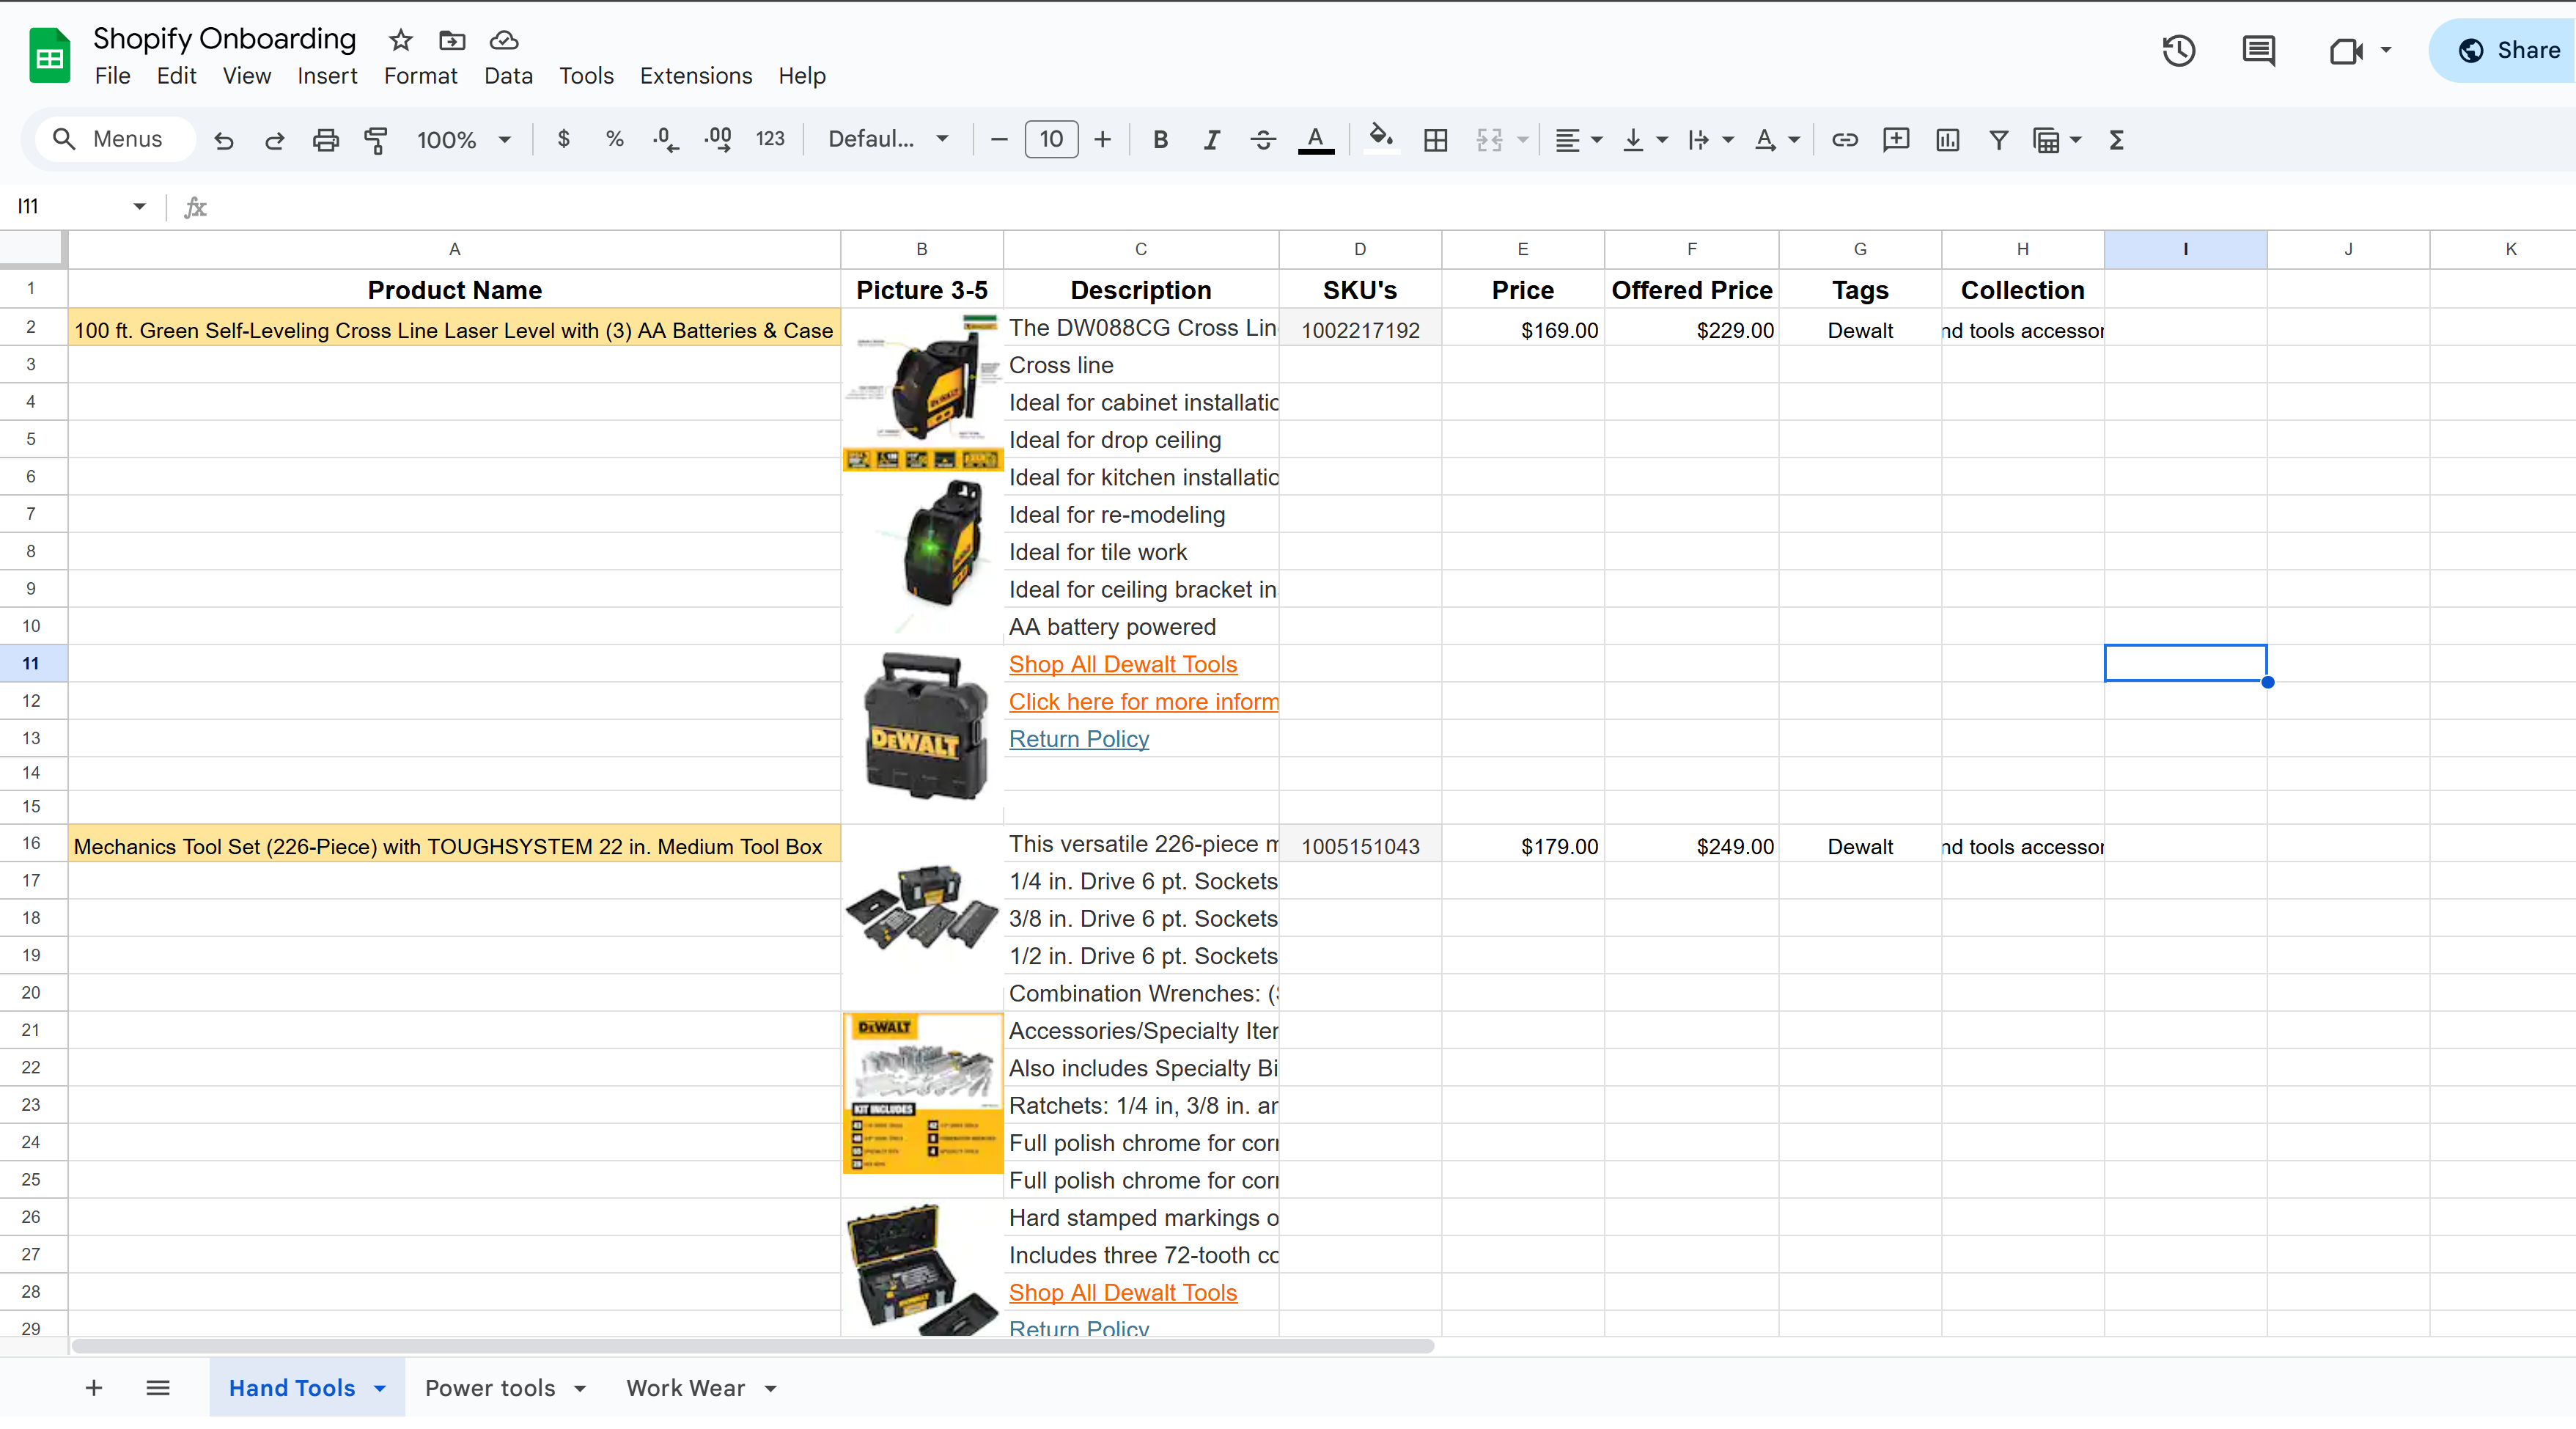Image resolution: width=2576 pixels, height=1429 pixels.
Task: Click the paint format icon
Action: (x=375, y=140)
